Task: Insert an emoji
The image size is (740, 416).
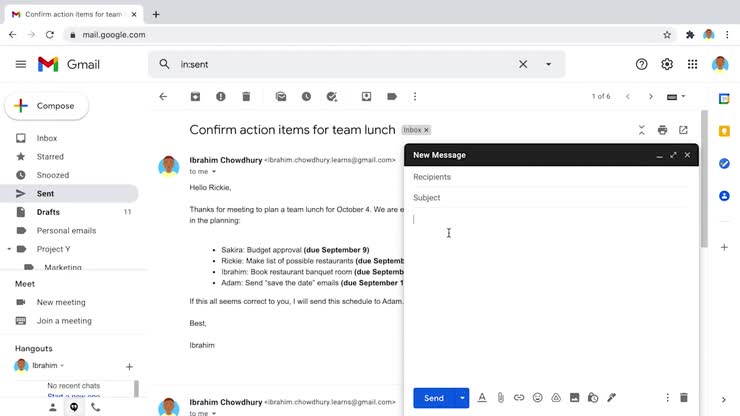Action: click(538, 398)
